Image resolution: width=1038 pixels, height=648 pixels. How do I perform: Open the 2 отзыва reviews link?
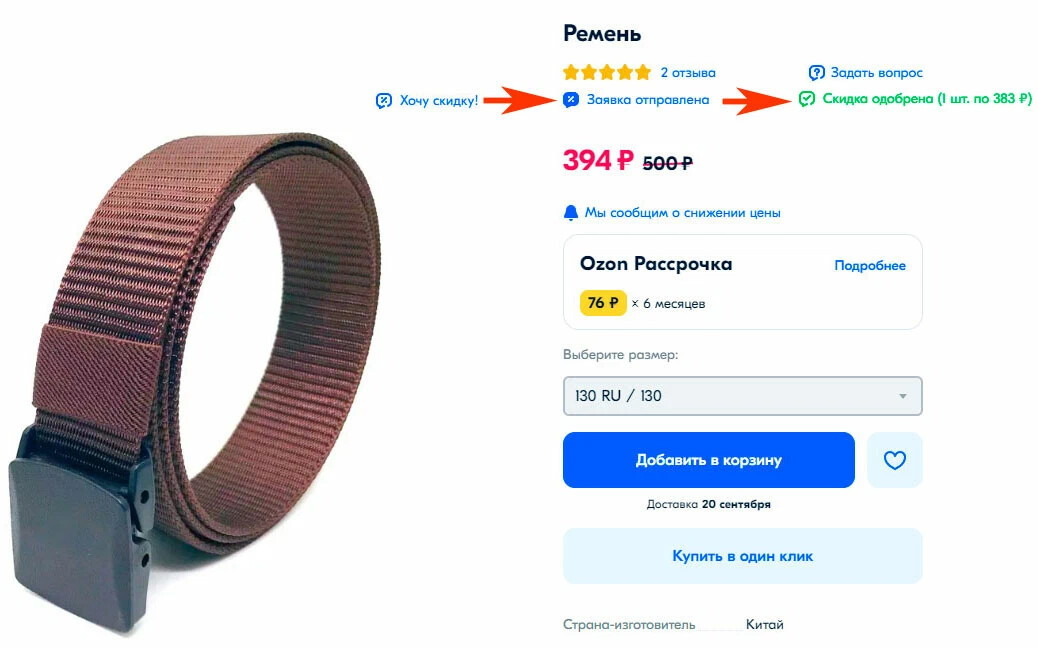(688, 73)
